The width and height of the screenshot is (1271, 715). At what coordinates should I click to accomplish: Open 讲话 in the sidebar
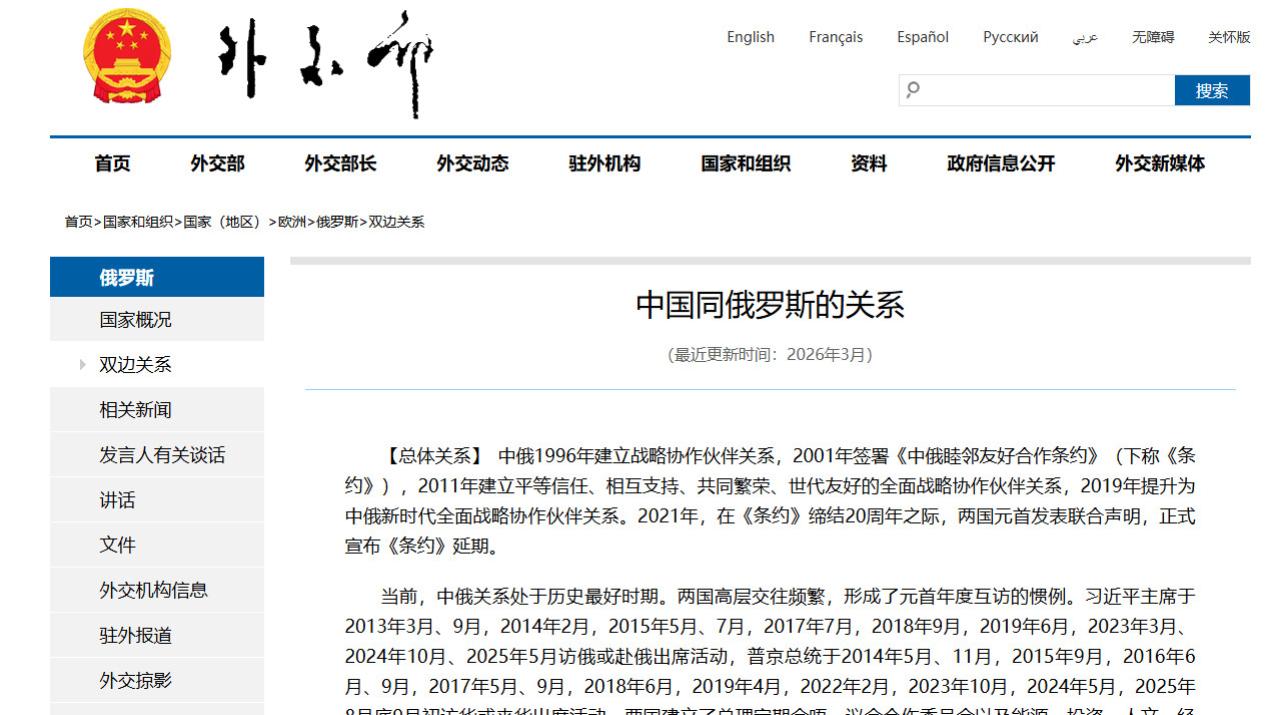tap(157, 500)
